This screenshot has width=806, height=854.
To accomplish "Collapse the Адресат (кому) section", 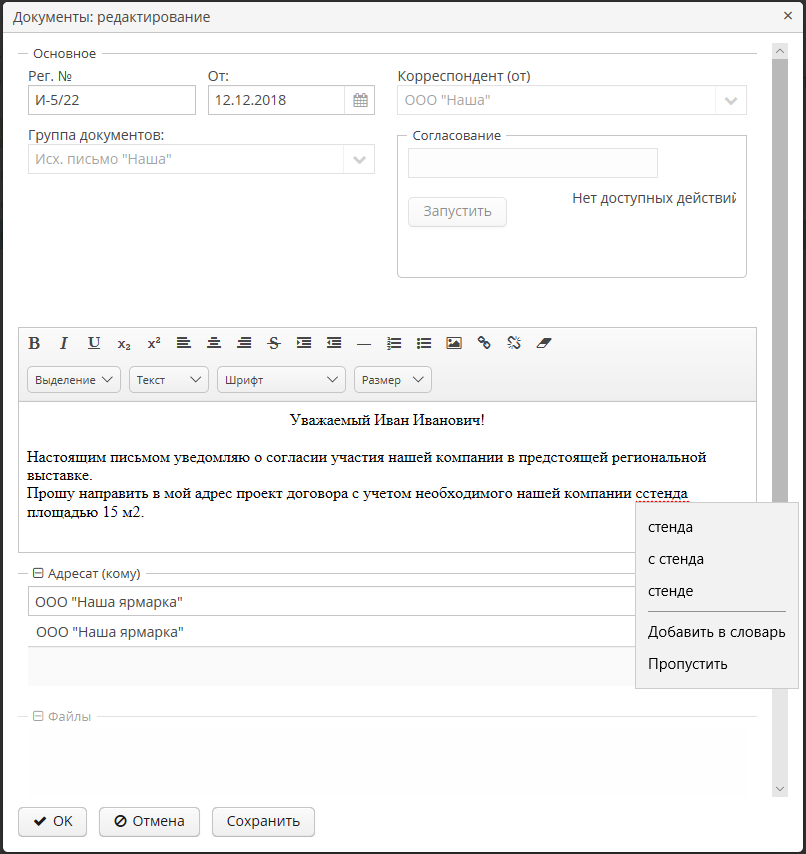I will point(39,573).
